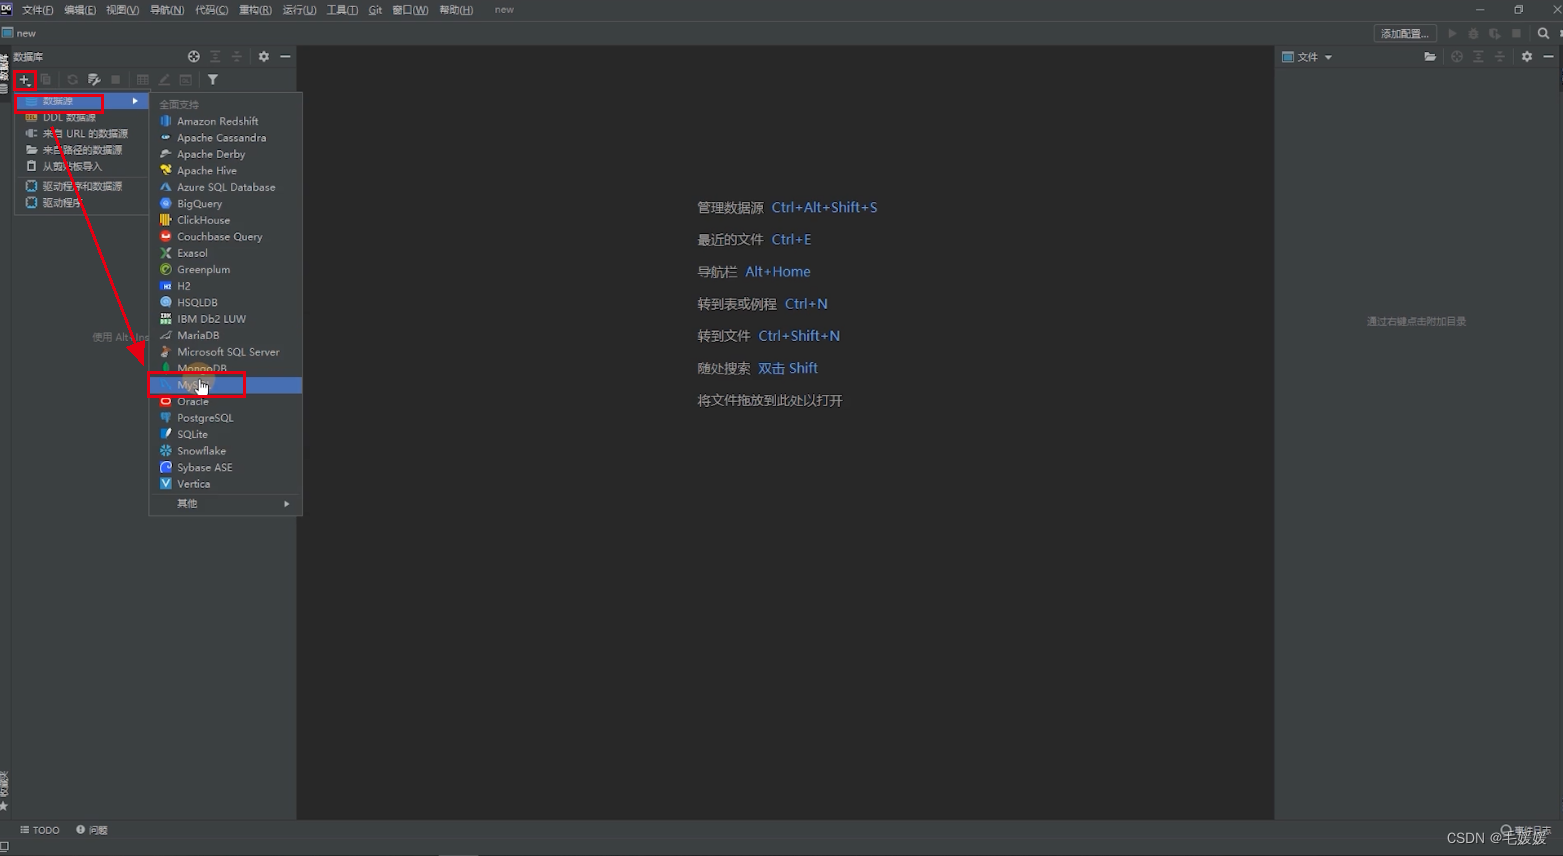The width and height of the screenshot is (1563, 856).
Task: Open the Git menu
Action: (375, 10)
